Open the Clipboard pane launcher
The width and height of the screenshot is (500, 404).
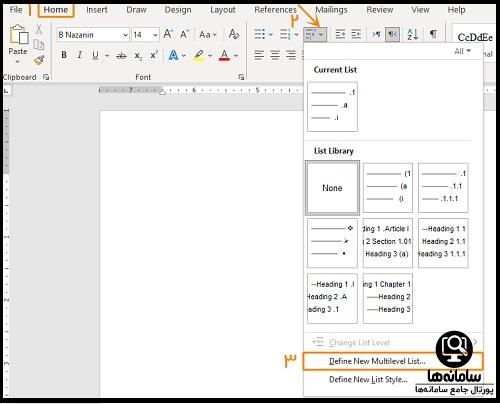pos(46,77)
